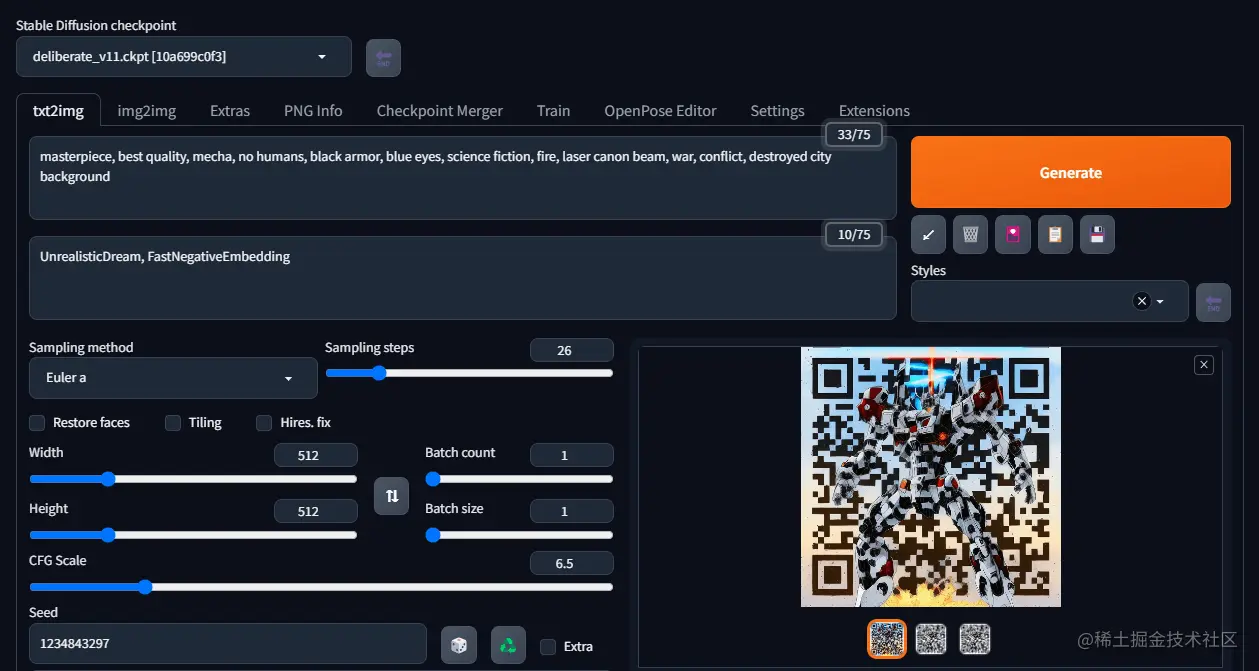Randomize the seed with the dice icon
This screenshot has width=1259, height=671.
459,645
